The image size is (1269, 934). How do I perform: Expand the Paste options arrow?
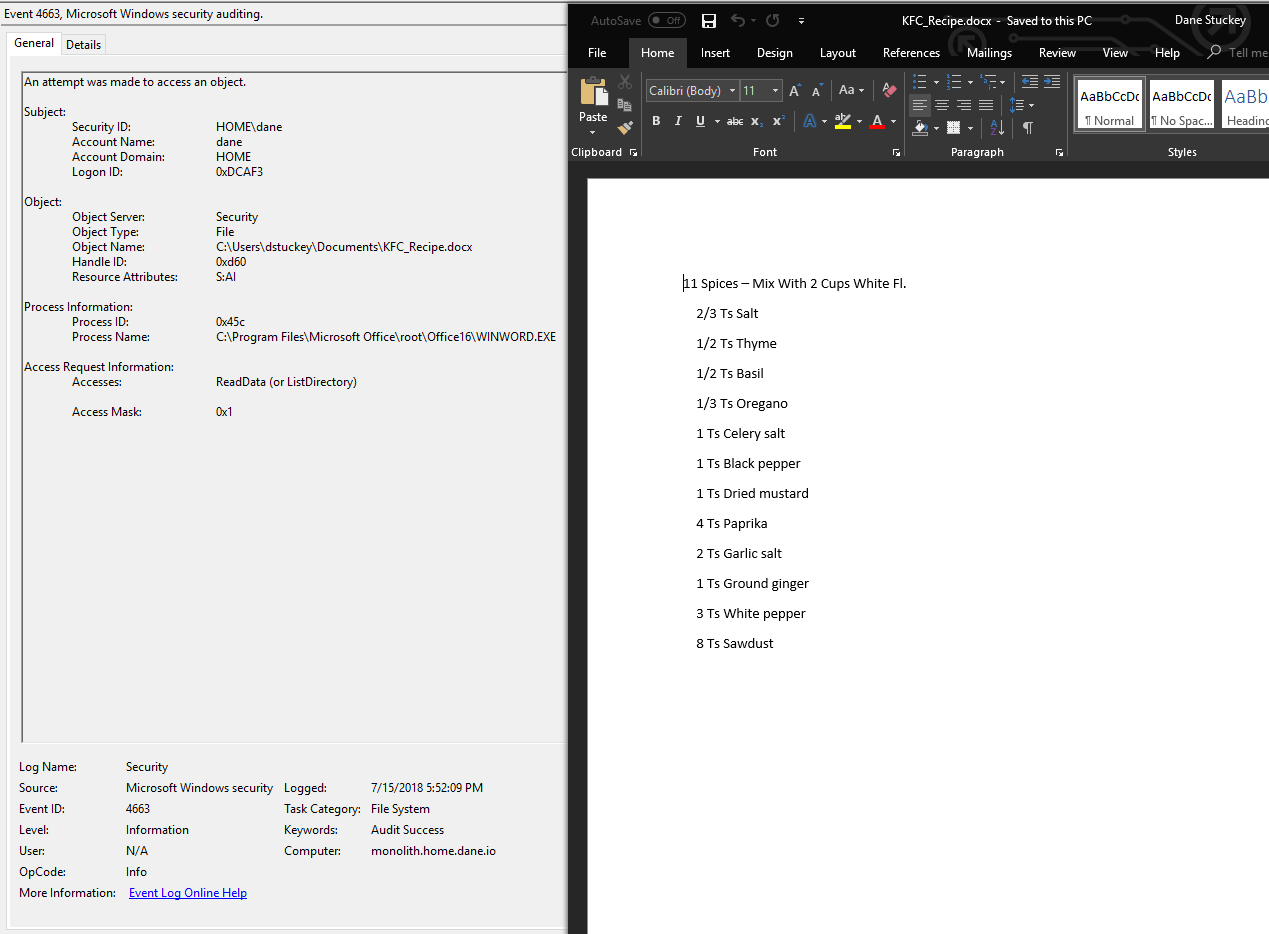[593, 132]
